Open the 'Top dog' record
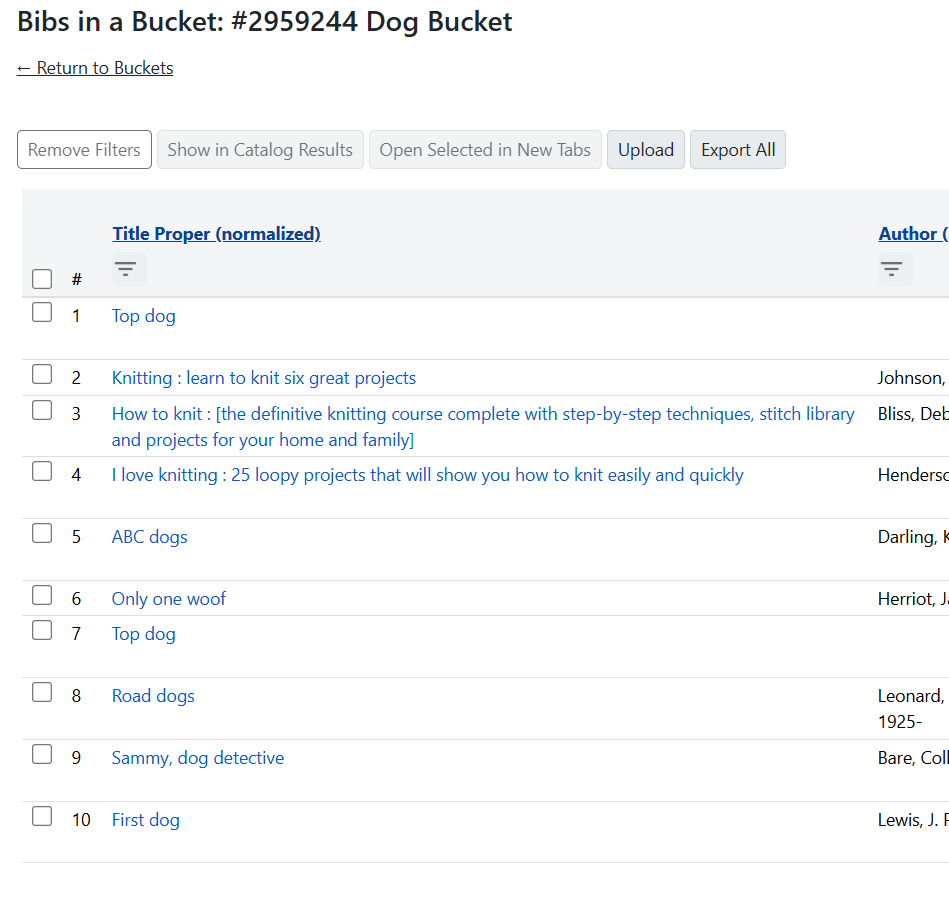Image resolution: width=949 pixels, height=902 pixels. [x=143, y=315]
